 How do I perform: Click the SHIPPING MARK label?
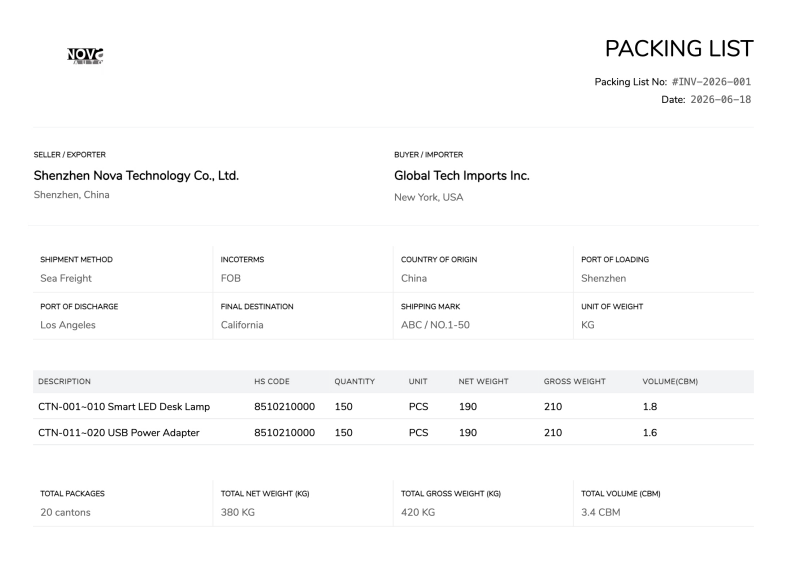click(430, 306)
